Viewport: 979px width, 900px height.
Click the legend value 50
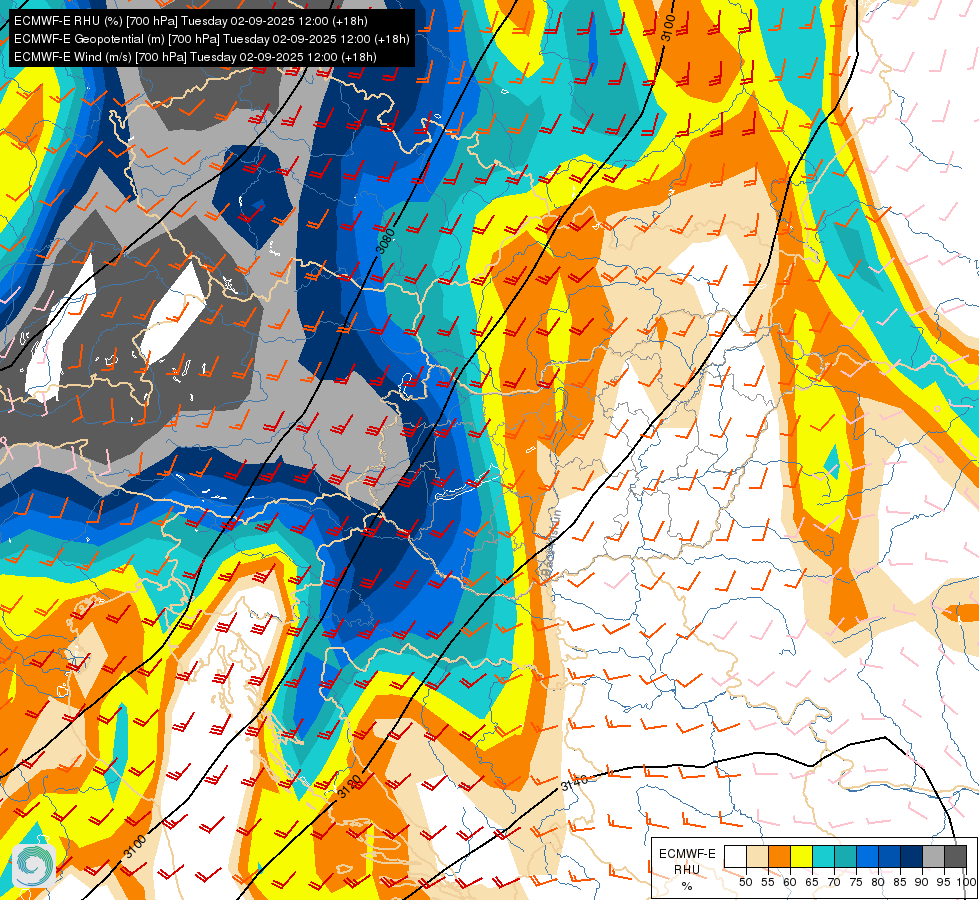745,882
